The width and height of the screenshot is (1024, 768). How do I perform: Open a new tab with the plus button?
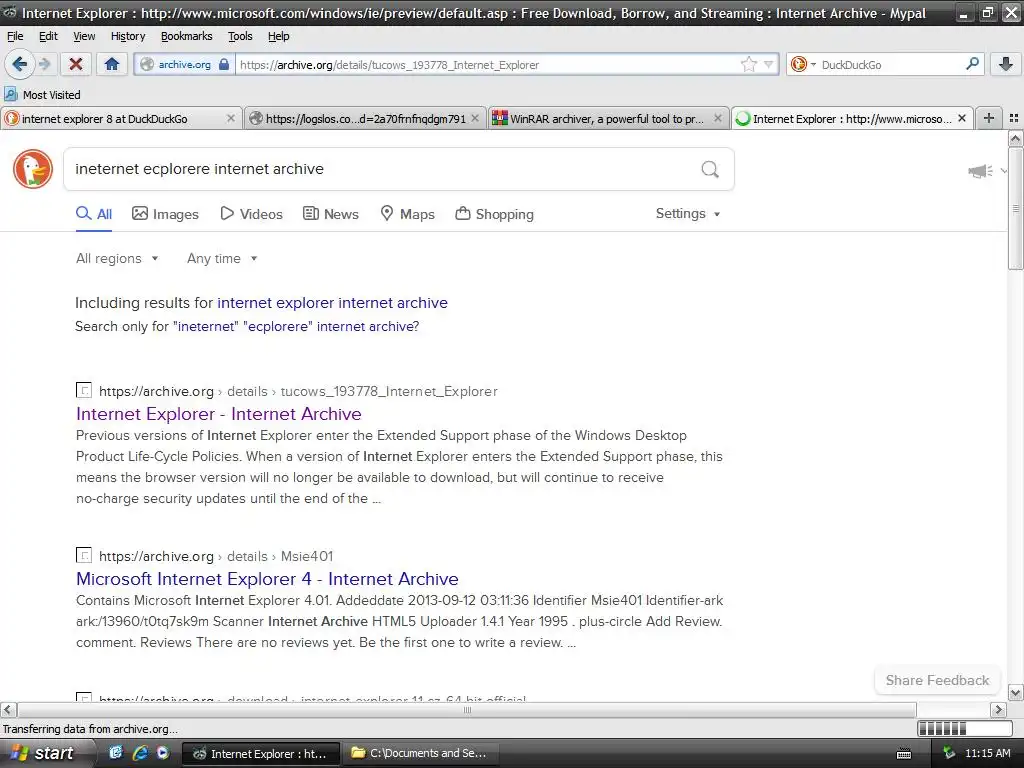pos(989,118)
